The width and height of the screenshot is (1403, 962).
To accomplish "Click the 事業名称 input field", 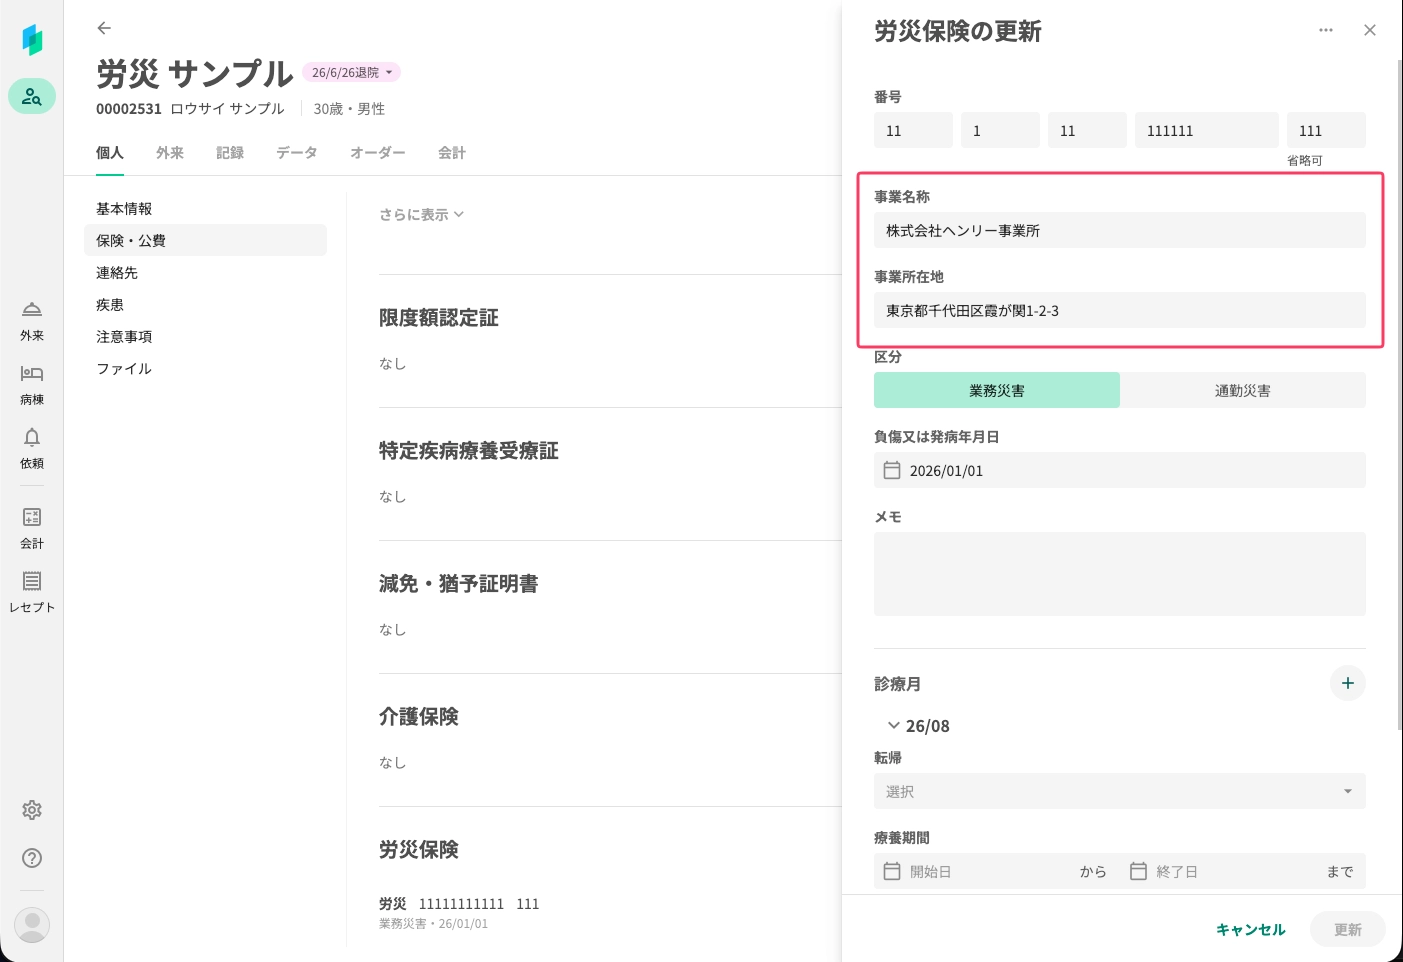I will point(1120,230).
